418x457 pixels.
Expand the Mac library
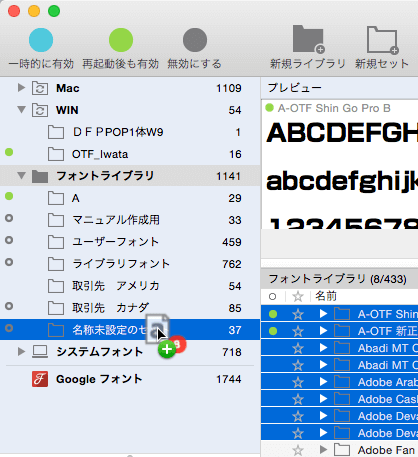pyautogui.click(x=21, y=88)
